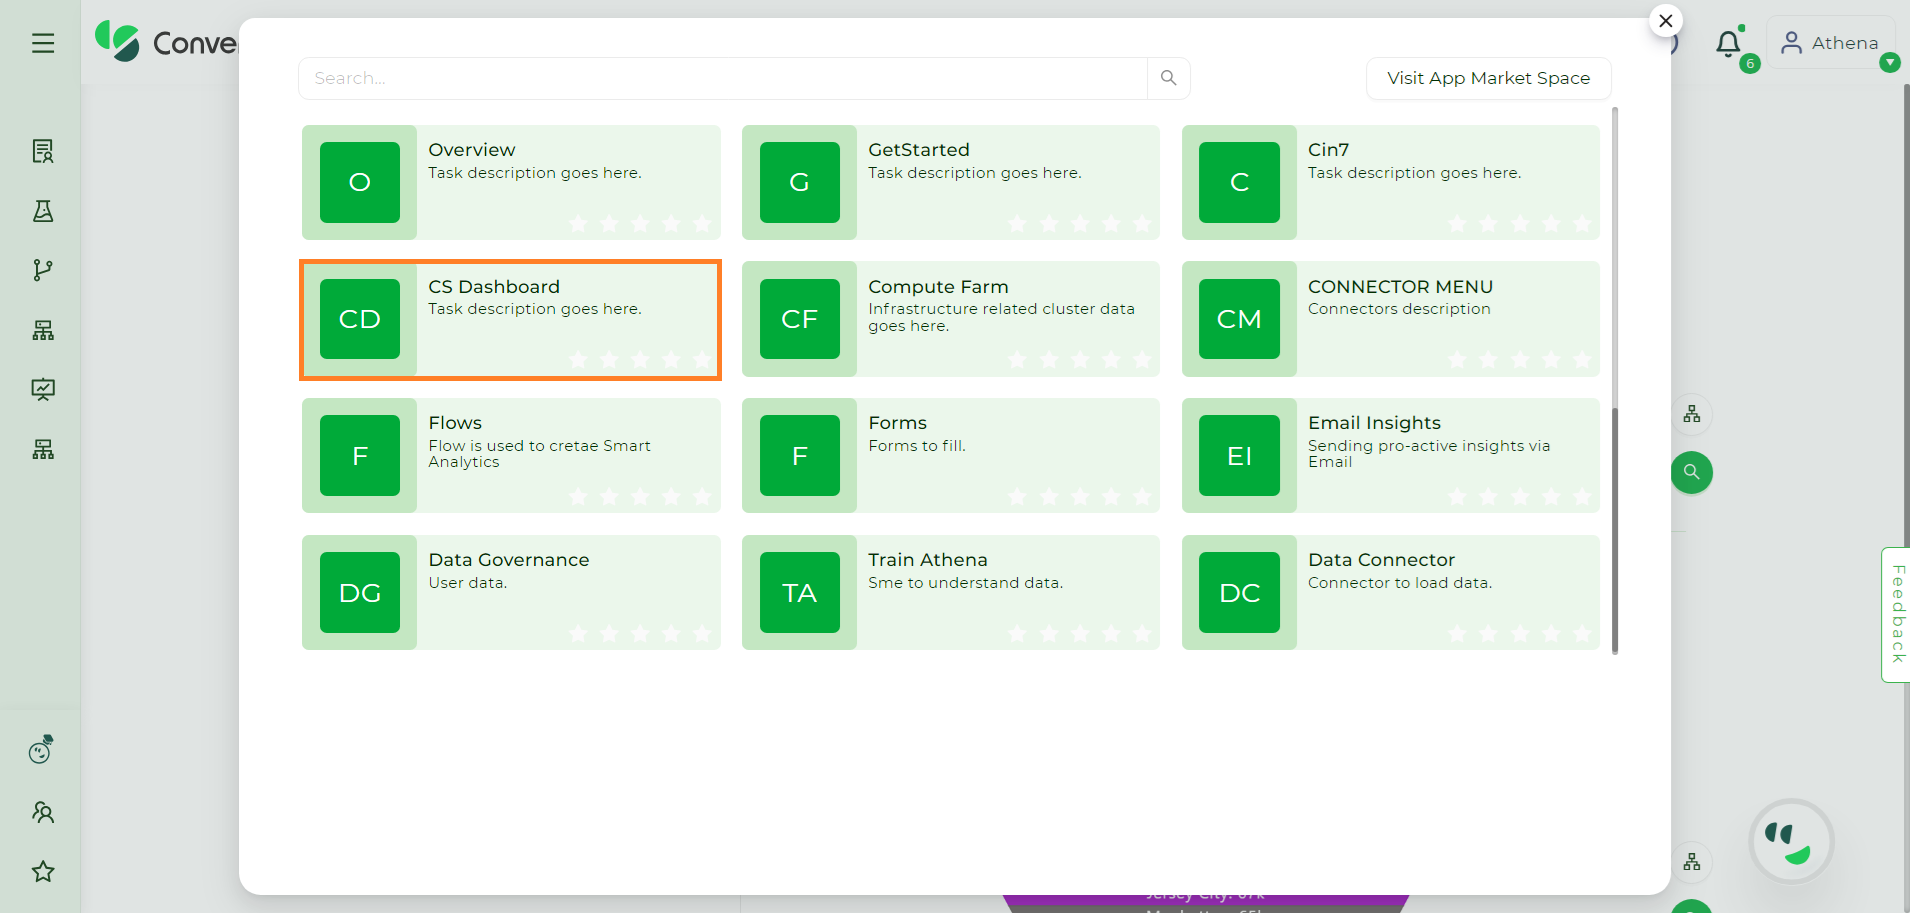
Task: Click 'Sme to understand data.' description
Action: pos(965,583)
